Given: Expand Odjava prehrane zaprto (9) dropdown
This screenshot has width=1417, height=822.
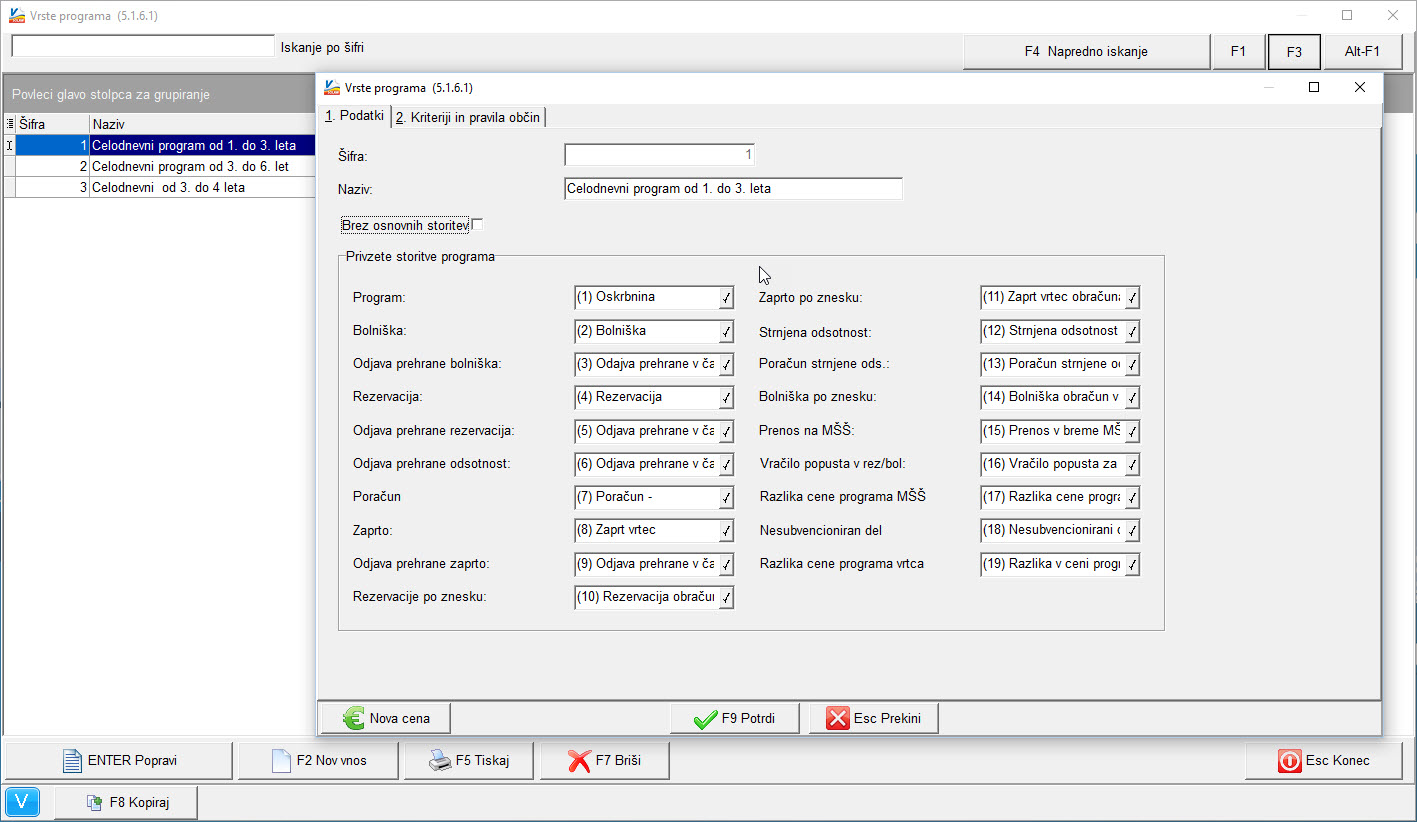Looking at the screenshot, I should [x=726, y=565].
